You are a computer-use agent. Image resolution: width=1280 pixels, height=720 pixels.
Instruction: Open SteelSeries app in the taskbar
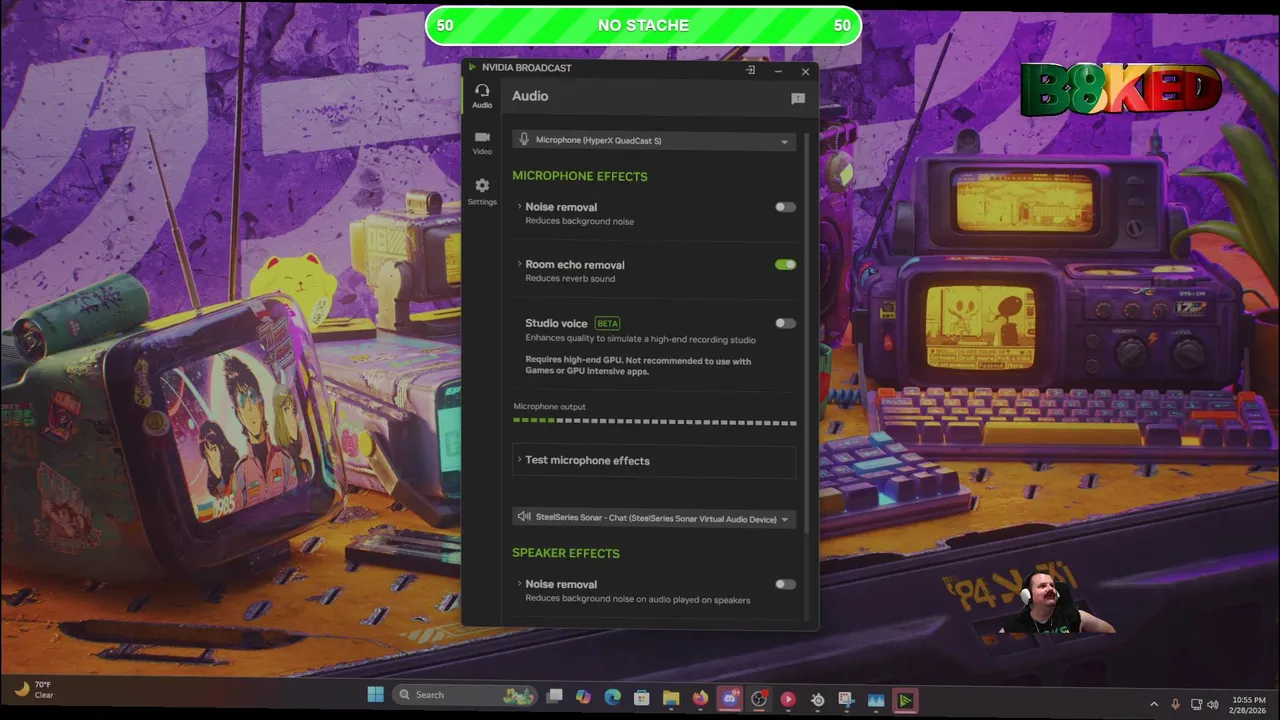click(818, 700)
